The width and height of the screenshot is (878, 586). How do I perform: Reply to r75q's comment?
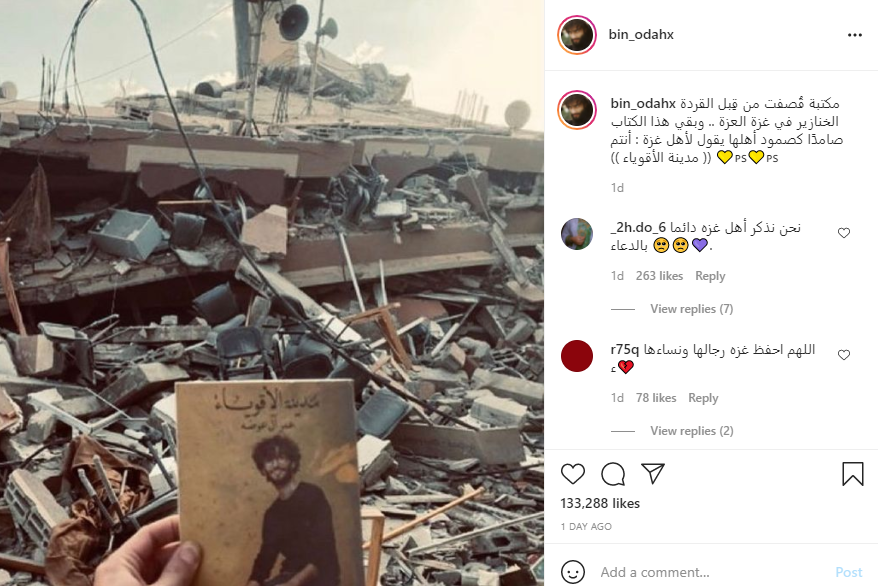click(703, 398)
